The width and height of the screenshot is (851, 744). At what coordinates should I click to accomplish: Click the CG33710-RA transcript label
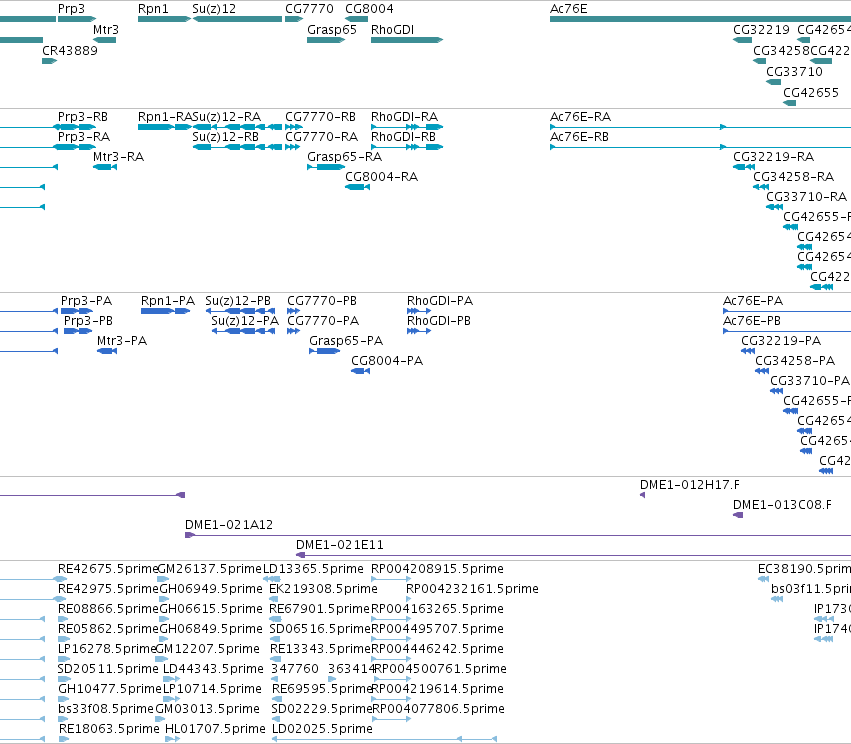[x=806, y=196]
